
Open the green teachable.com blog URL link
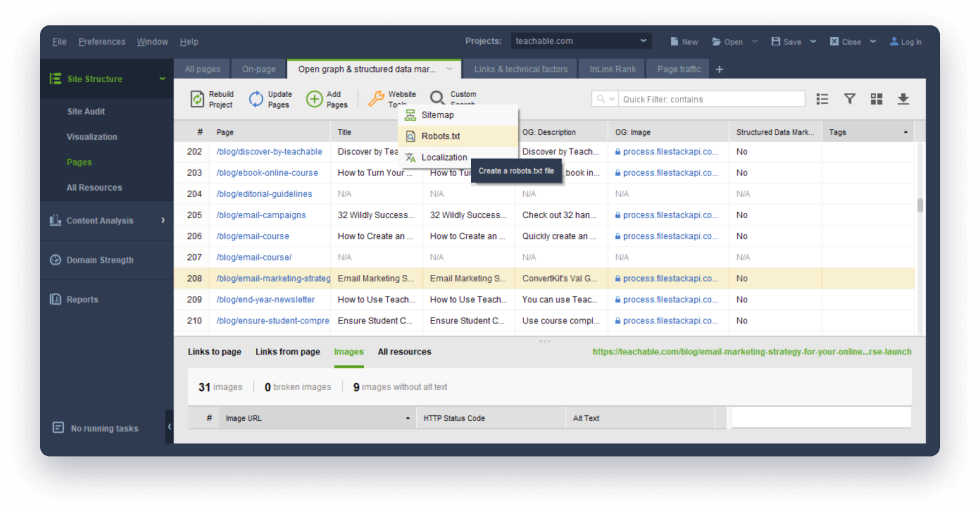pos(752,351)
